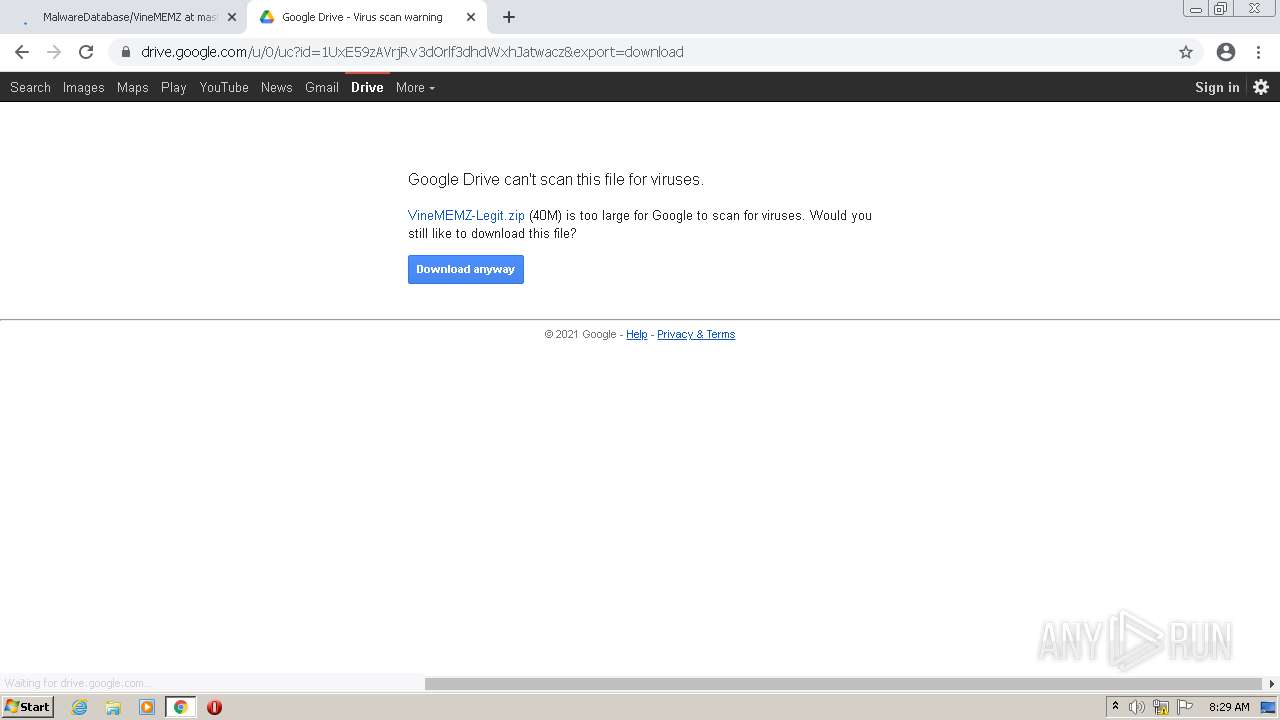This screenshot has width=1280, height=720.
Task: Click Download anyway button
Action: click(x=466, y=269)
